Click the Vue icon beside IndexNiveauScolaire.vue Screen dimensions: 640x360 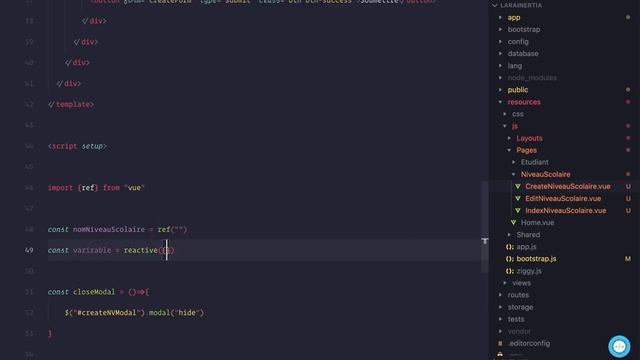point(518,211)
